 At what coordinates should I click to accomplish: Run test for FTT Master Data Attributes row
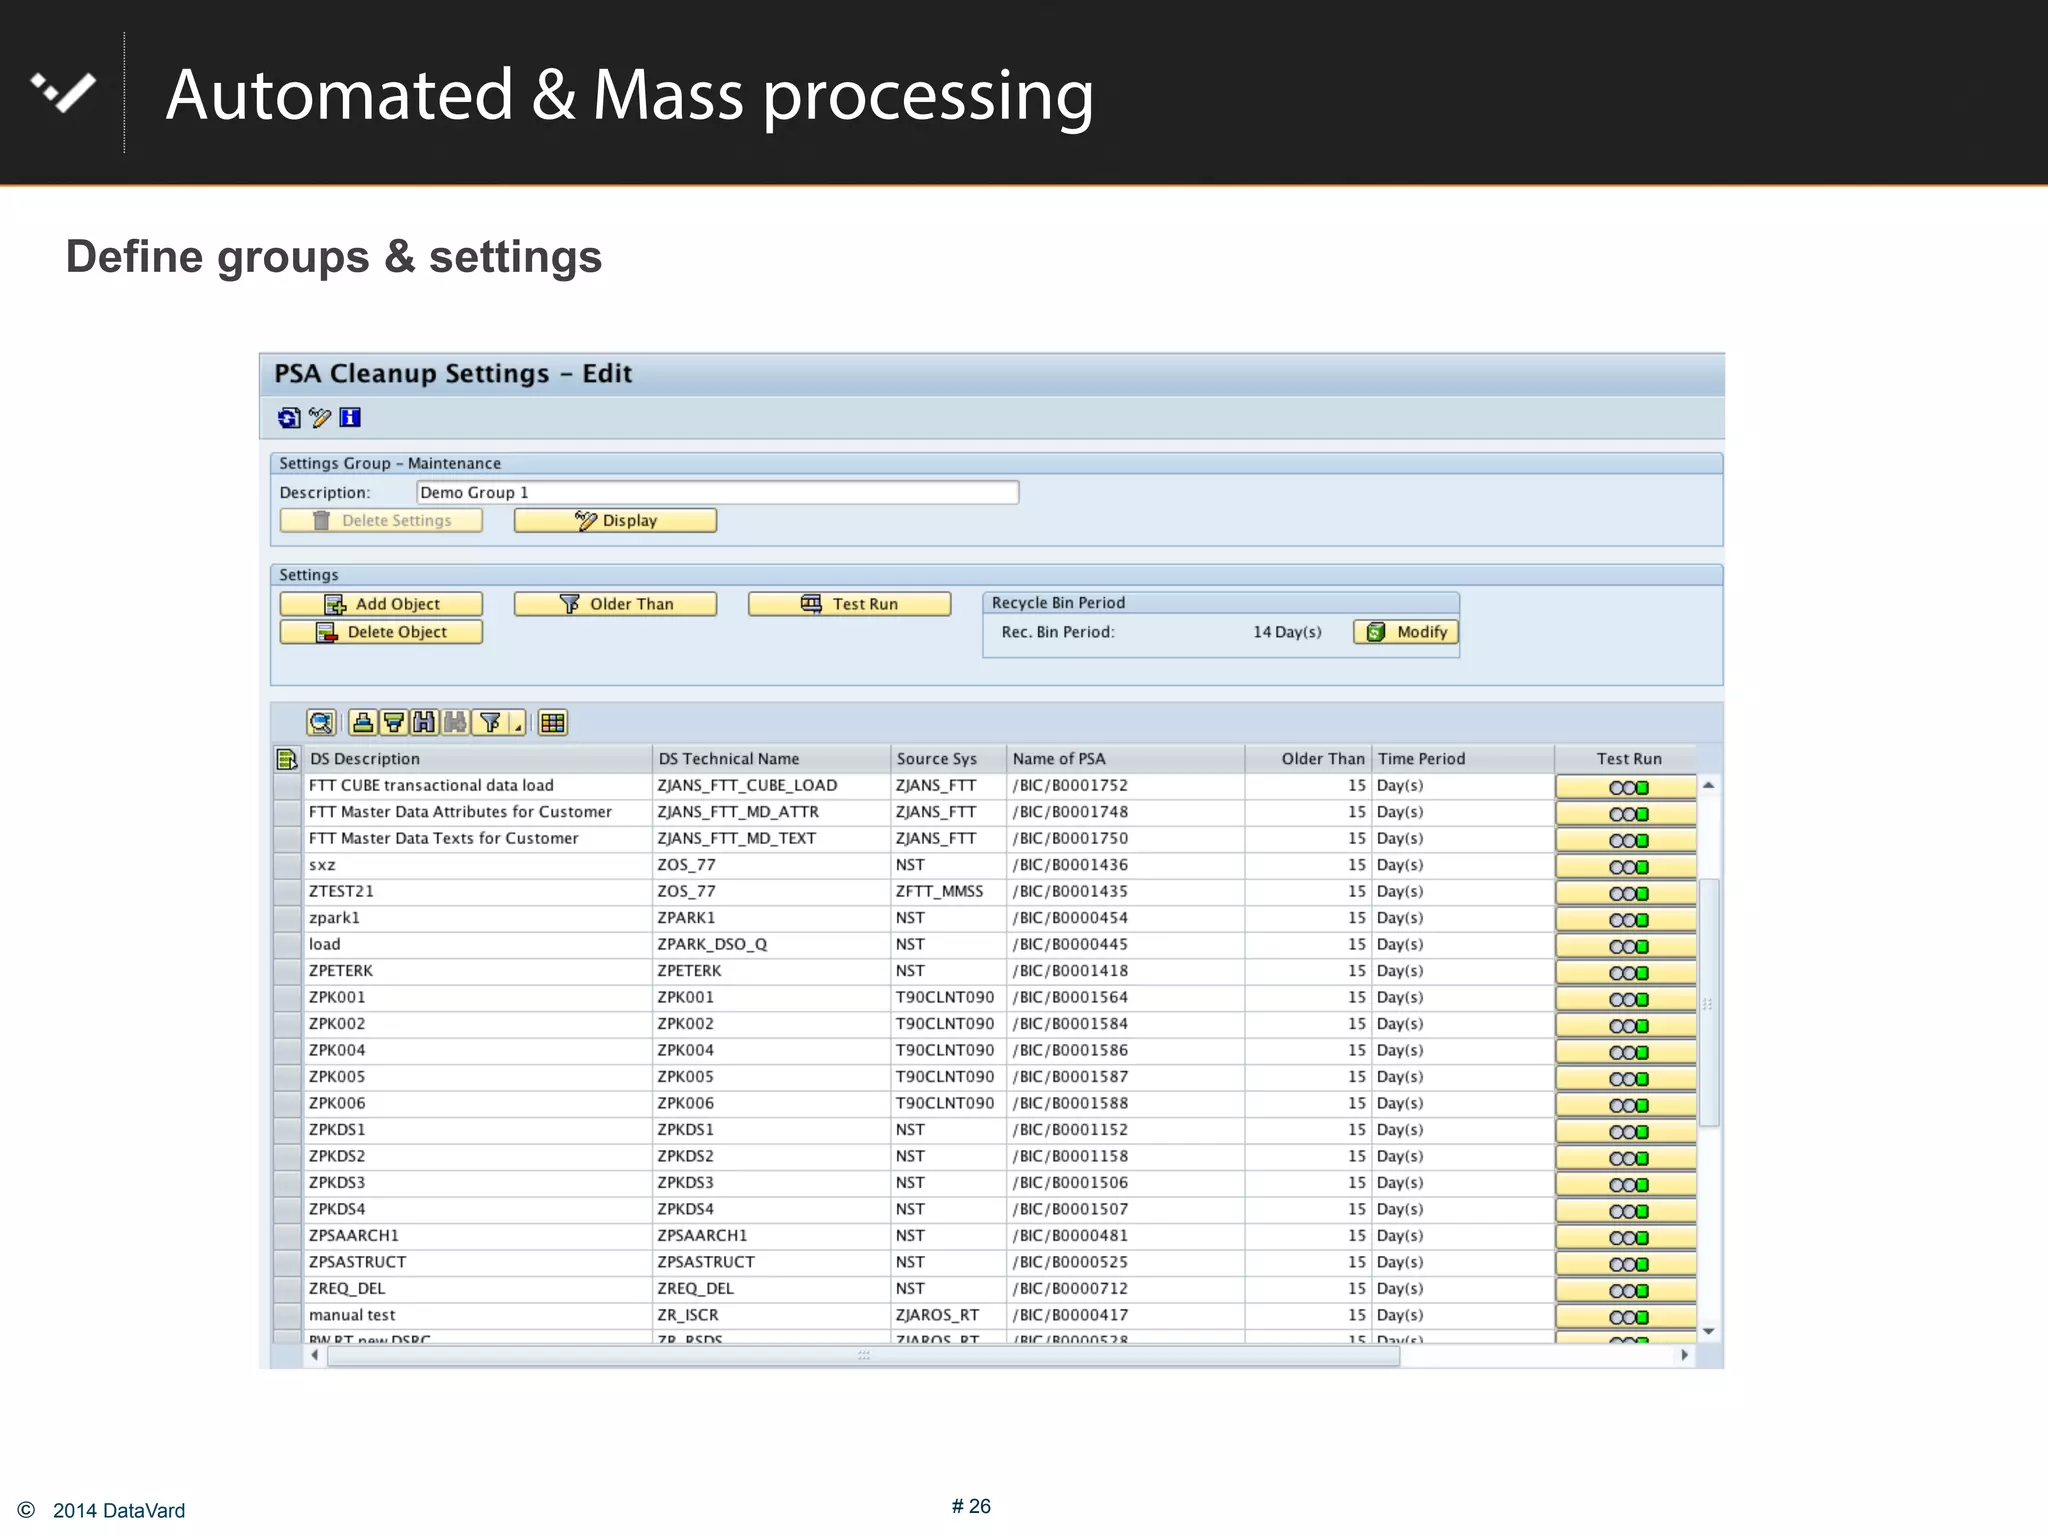(1626, 813)
